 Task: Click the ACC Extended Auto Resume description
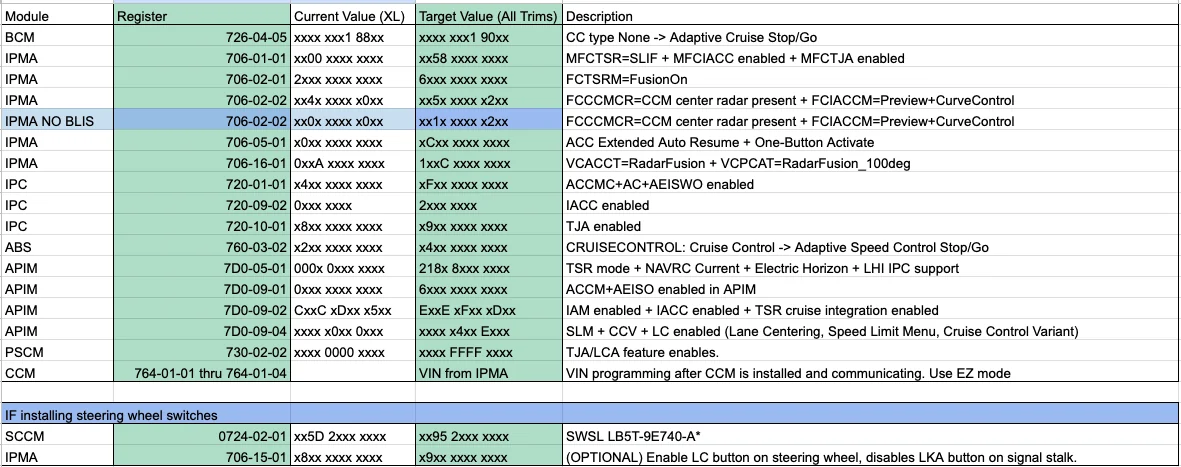coord(871,142)
